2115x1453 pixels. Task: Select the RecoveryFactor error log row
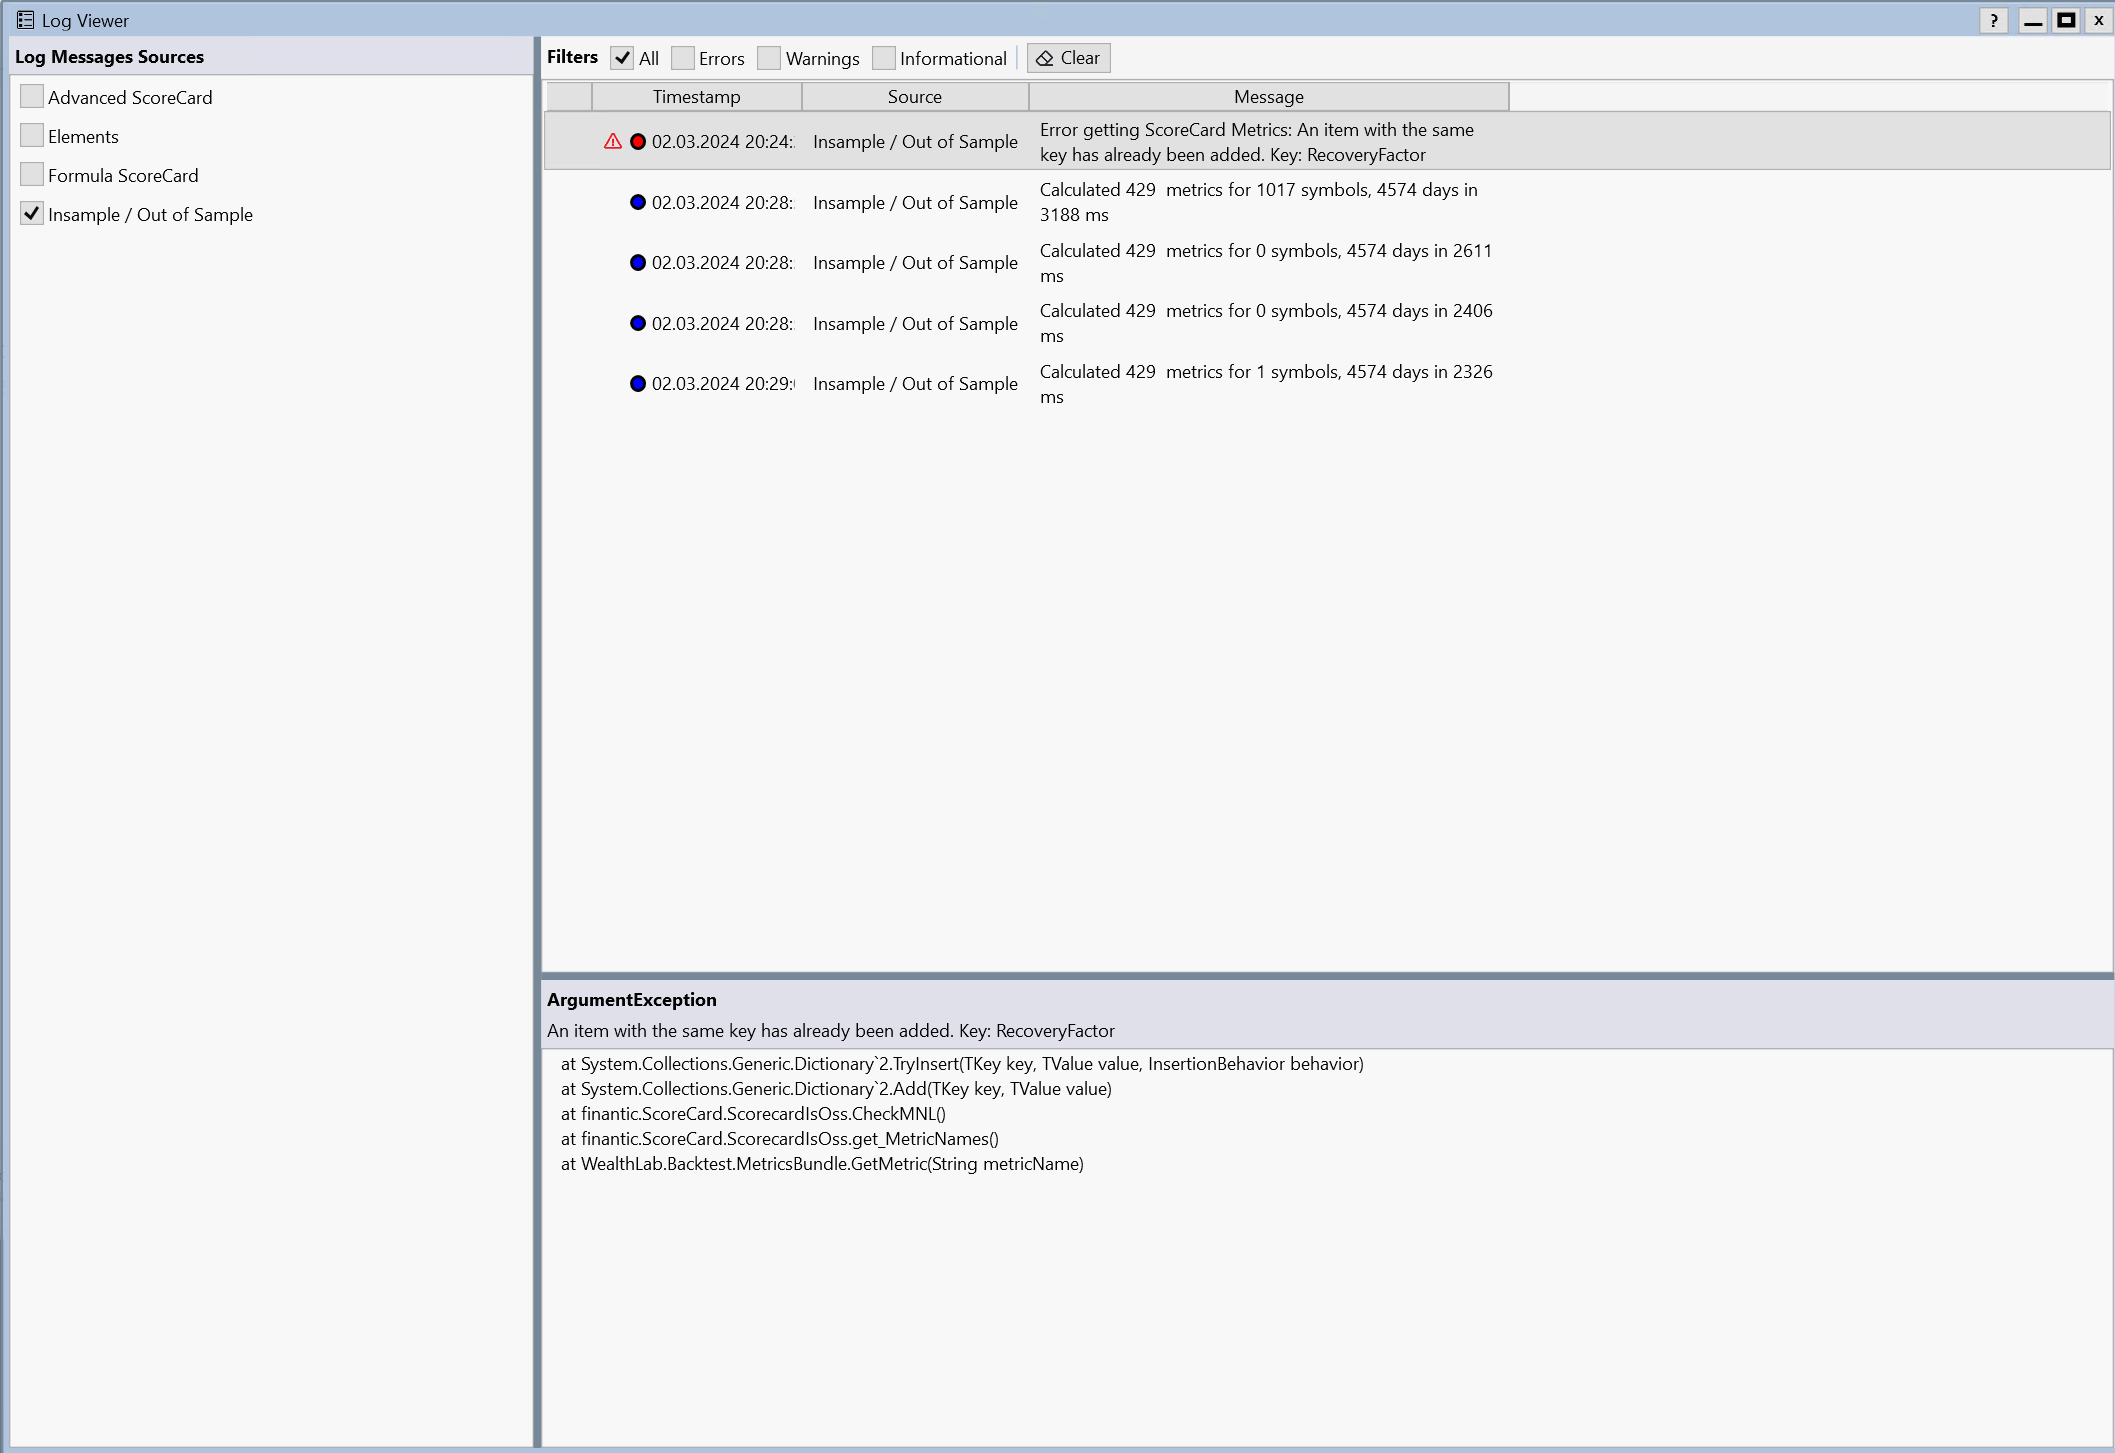(1256, 142)
